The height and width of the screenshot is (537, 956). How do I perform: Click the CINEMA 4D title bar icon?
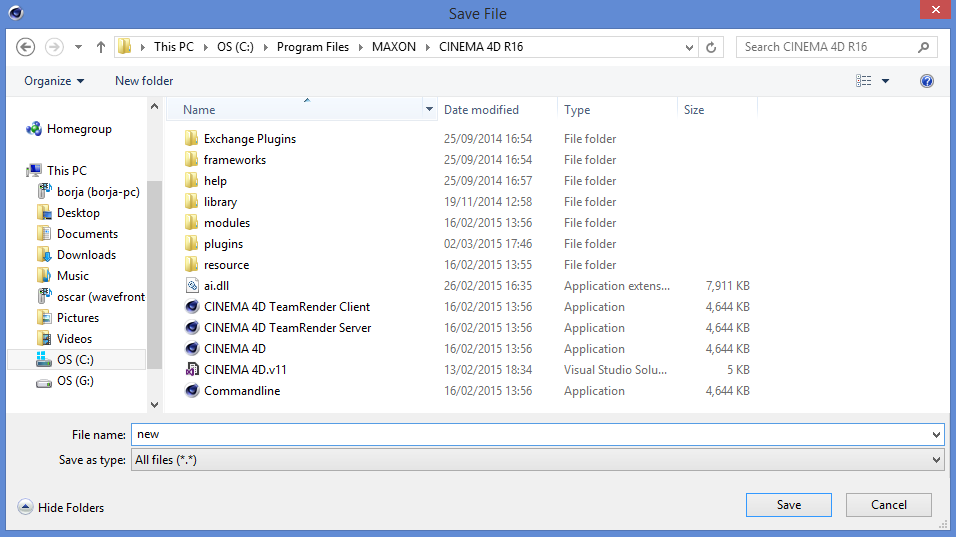[16, 13]
